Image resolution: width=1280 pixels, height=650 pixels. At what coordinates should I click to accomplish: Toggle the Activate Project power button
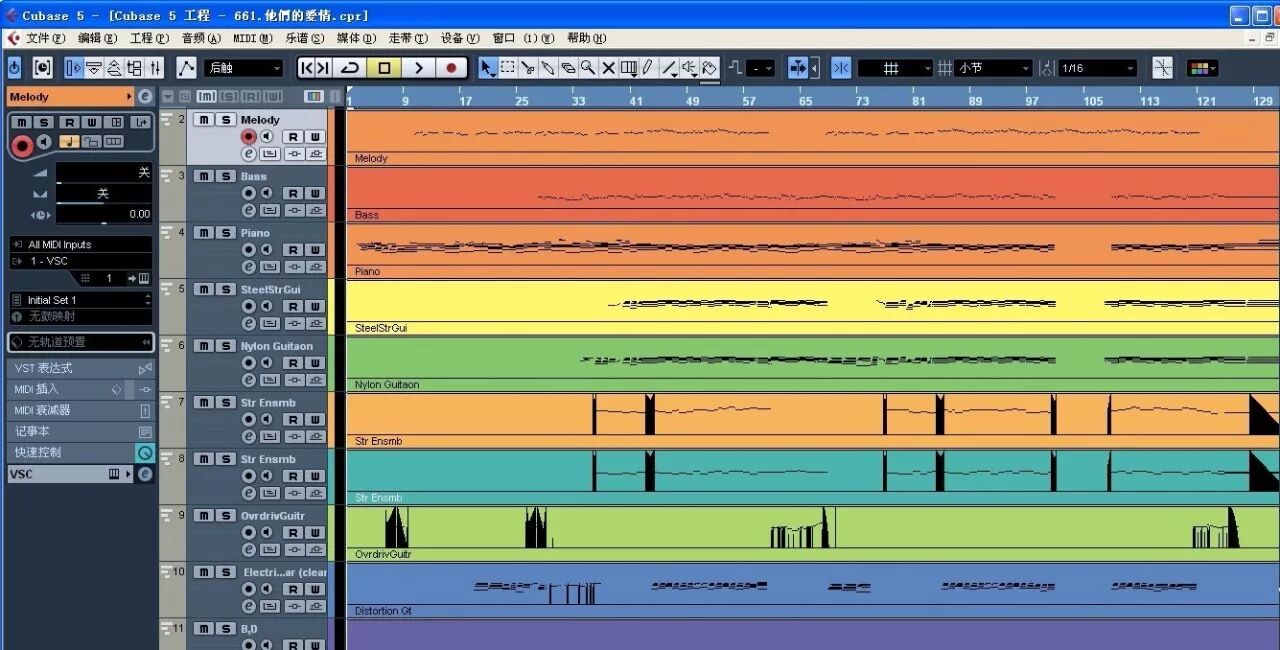click(x=15, y=68)
